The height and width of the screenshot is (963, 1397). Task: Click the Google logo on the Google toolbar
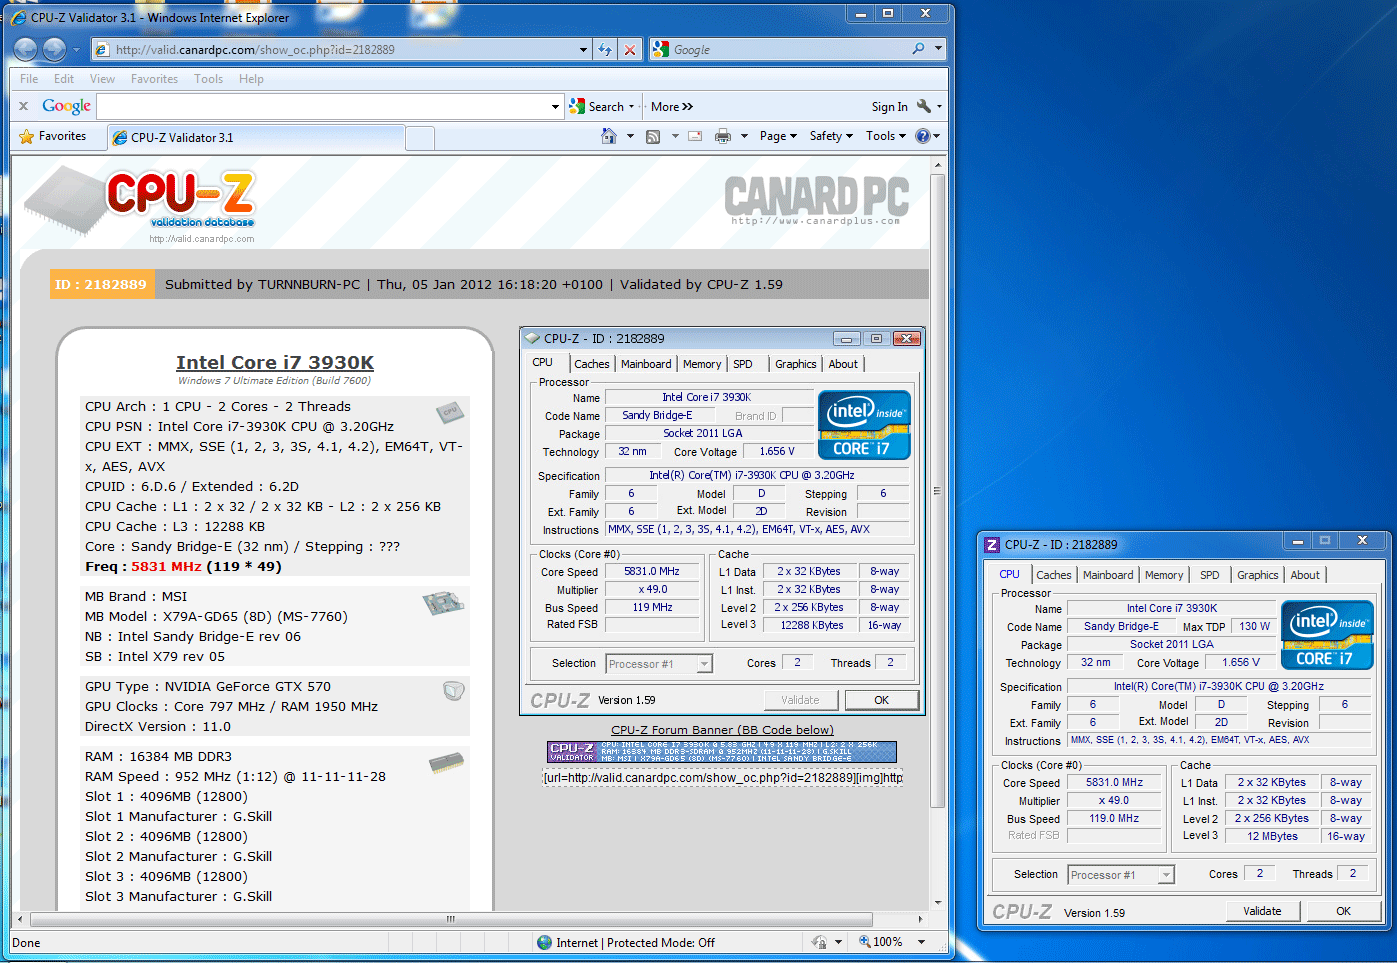pos(66,106)
